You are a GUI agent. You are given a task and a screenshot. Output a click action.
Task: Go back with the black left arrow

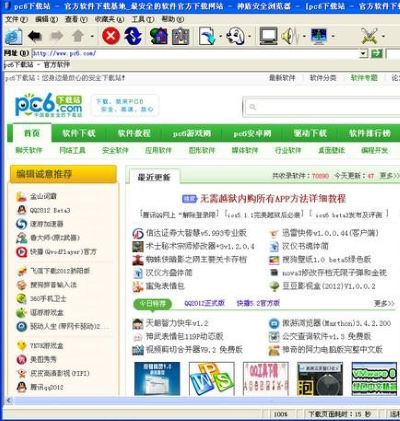[35, 36]
